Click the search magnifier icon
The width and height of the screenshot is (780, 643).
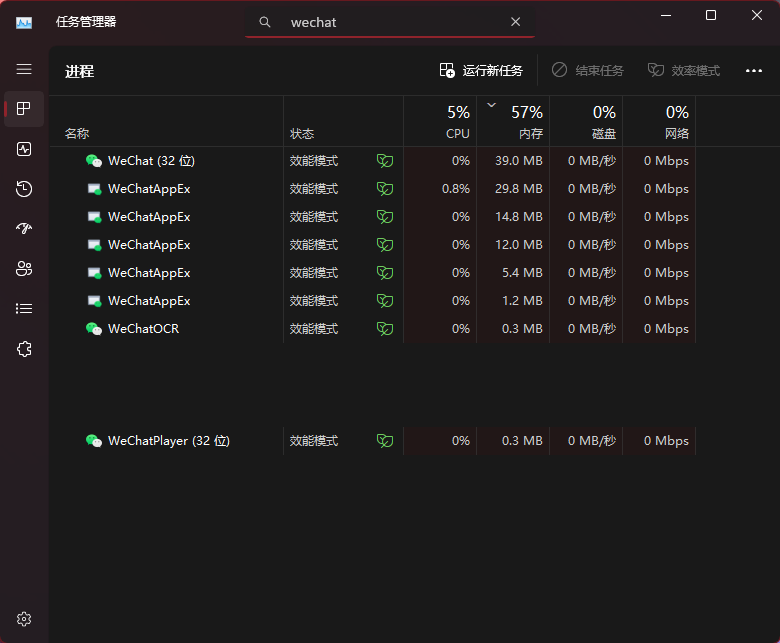pos(265,22)
